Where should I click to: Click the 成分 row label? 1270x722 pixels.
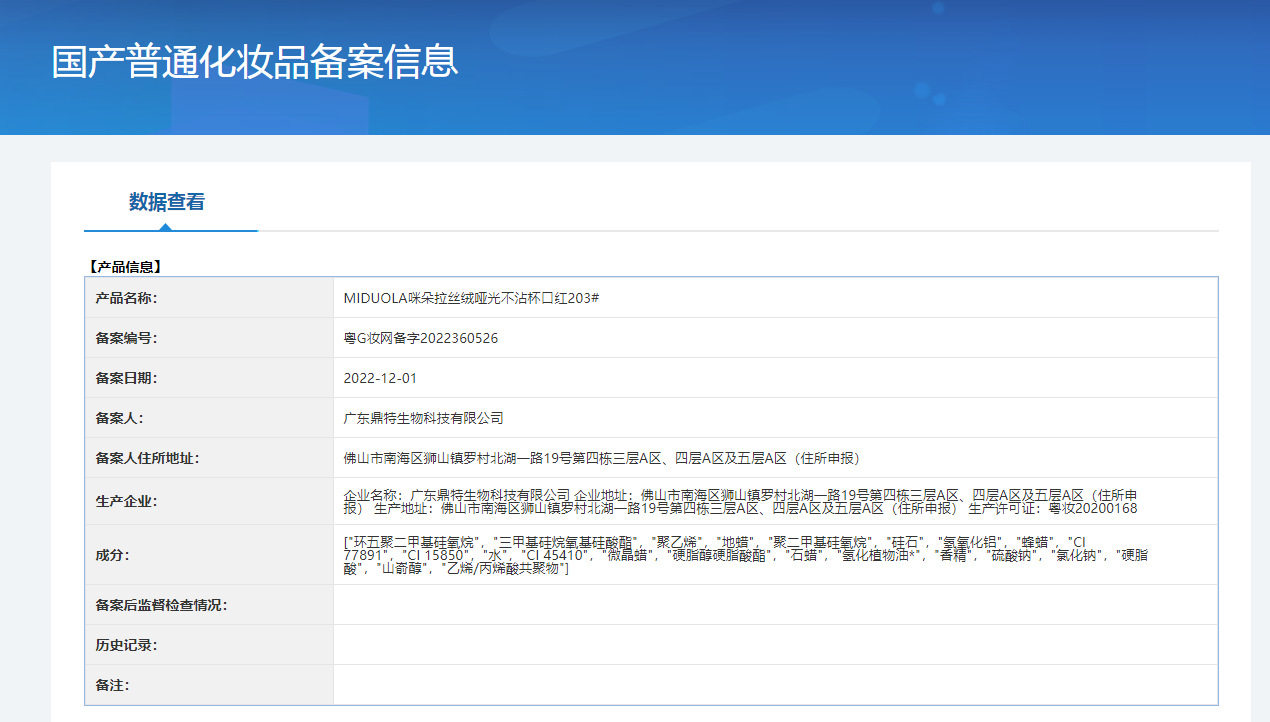point(112,555)
